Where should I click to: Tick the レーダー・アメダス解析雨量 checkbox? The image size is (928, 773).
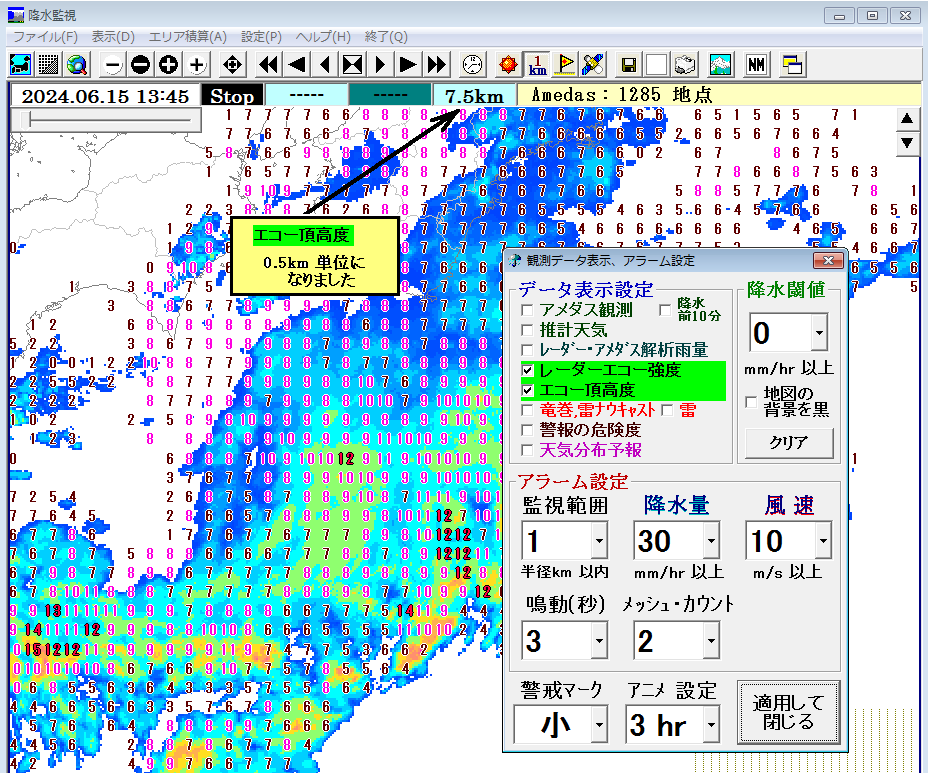(527, 350)
